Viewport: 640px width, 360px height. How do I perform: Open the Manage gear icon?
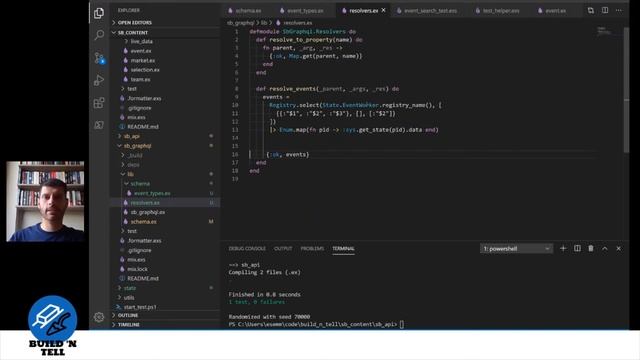tap(99, 317)
